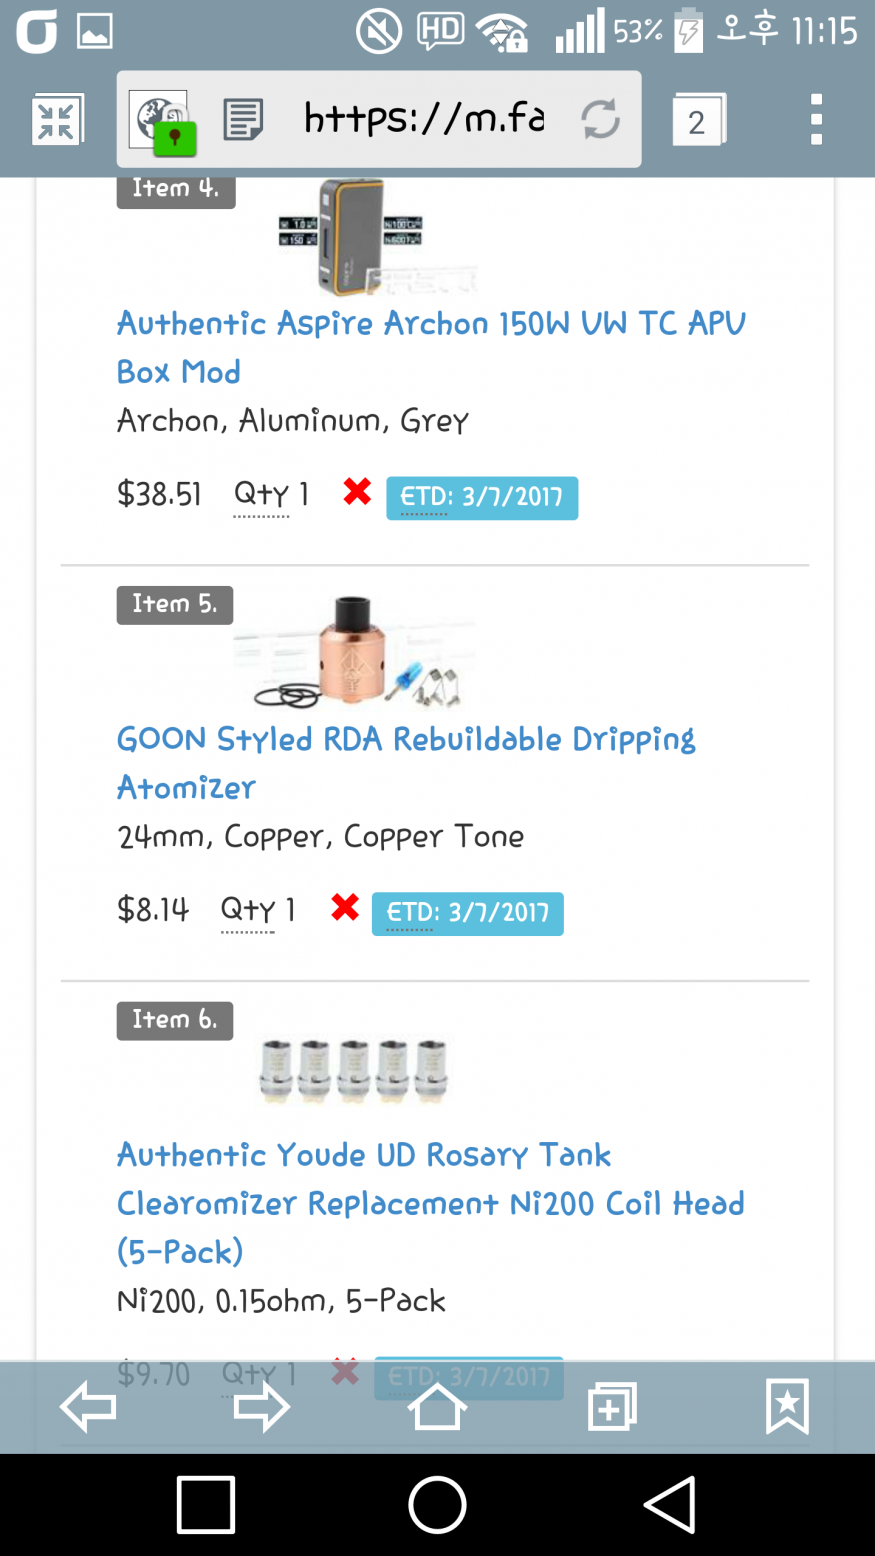Tap the browser home icon
The height and width of the screenshot is (1556, 875).
[437, 1407]
